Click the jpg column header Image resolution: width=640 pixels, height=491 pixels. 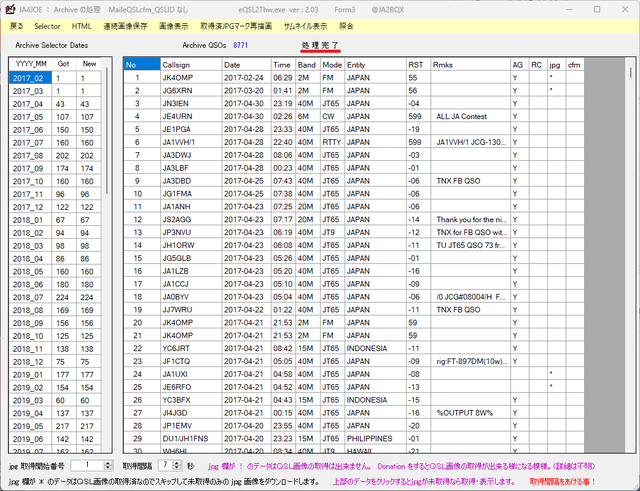coord(556,64)
